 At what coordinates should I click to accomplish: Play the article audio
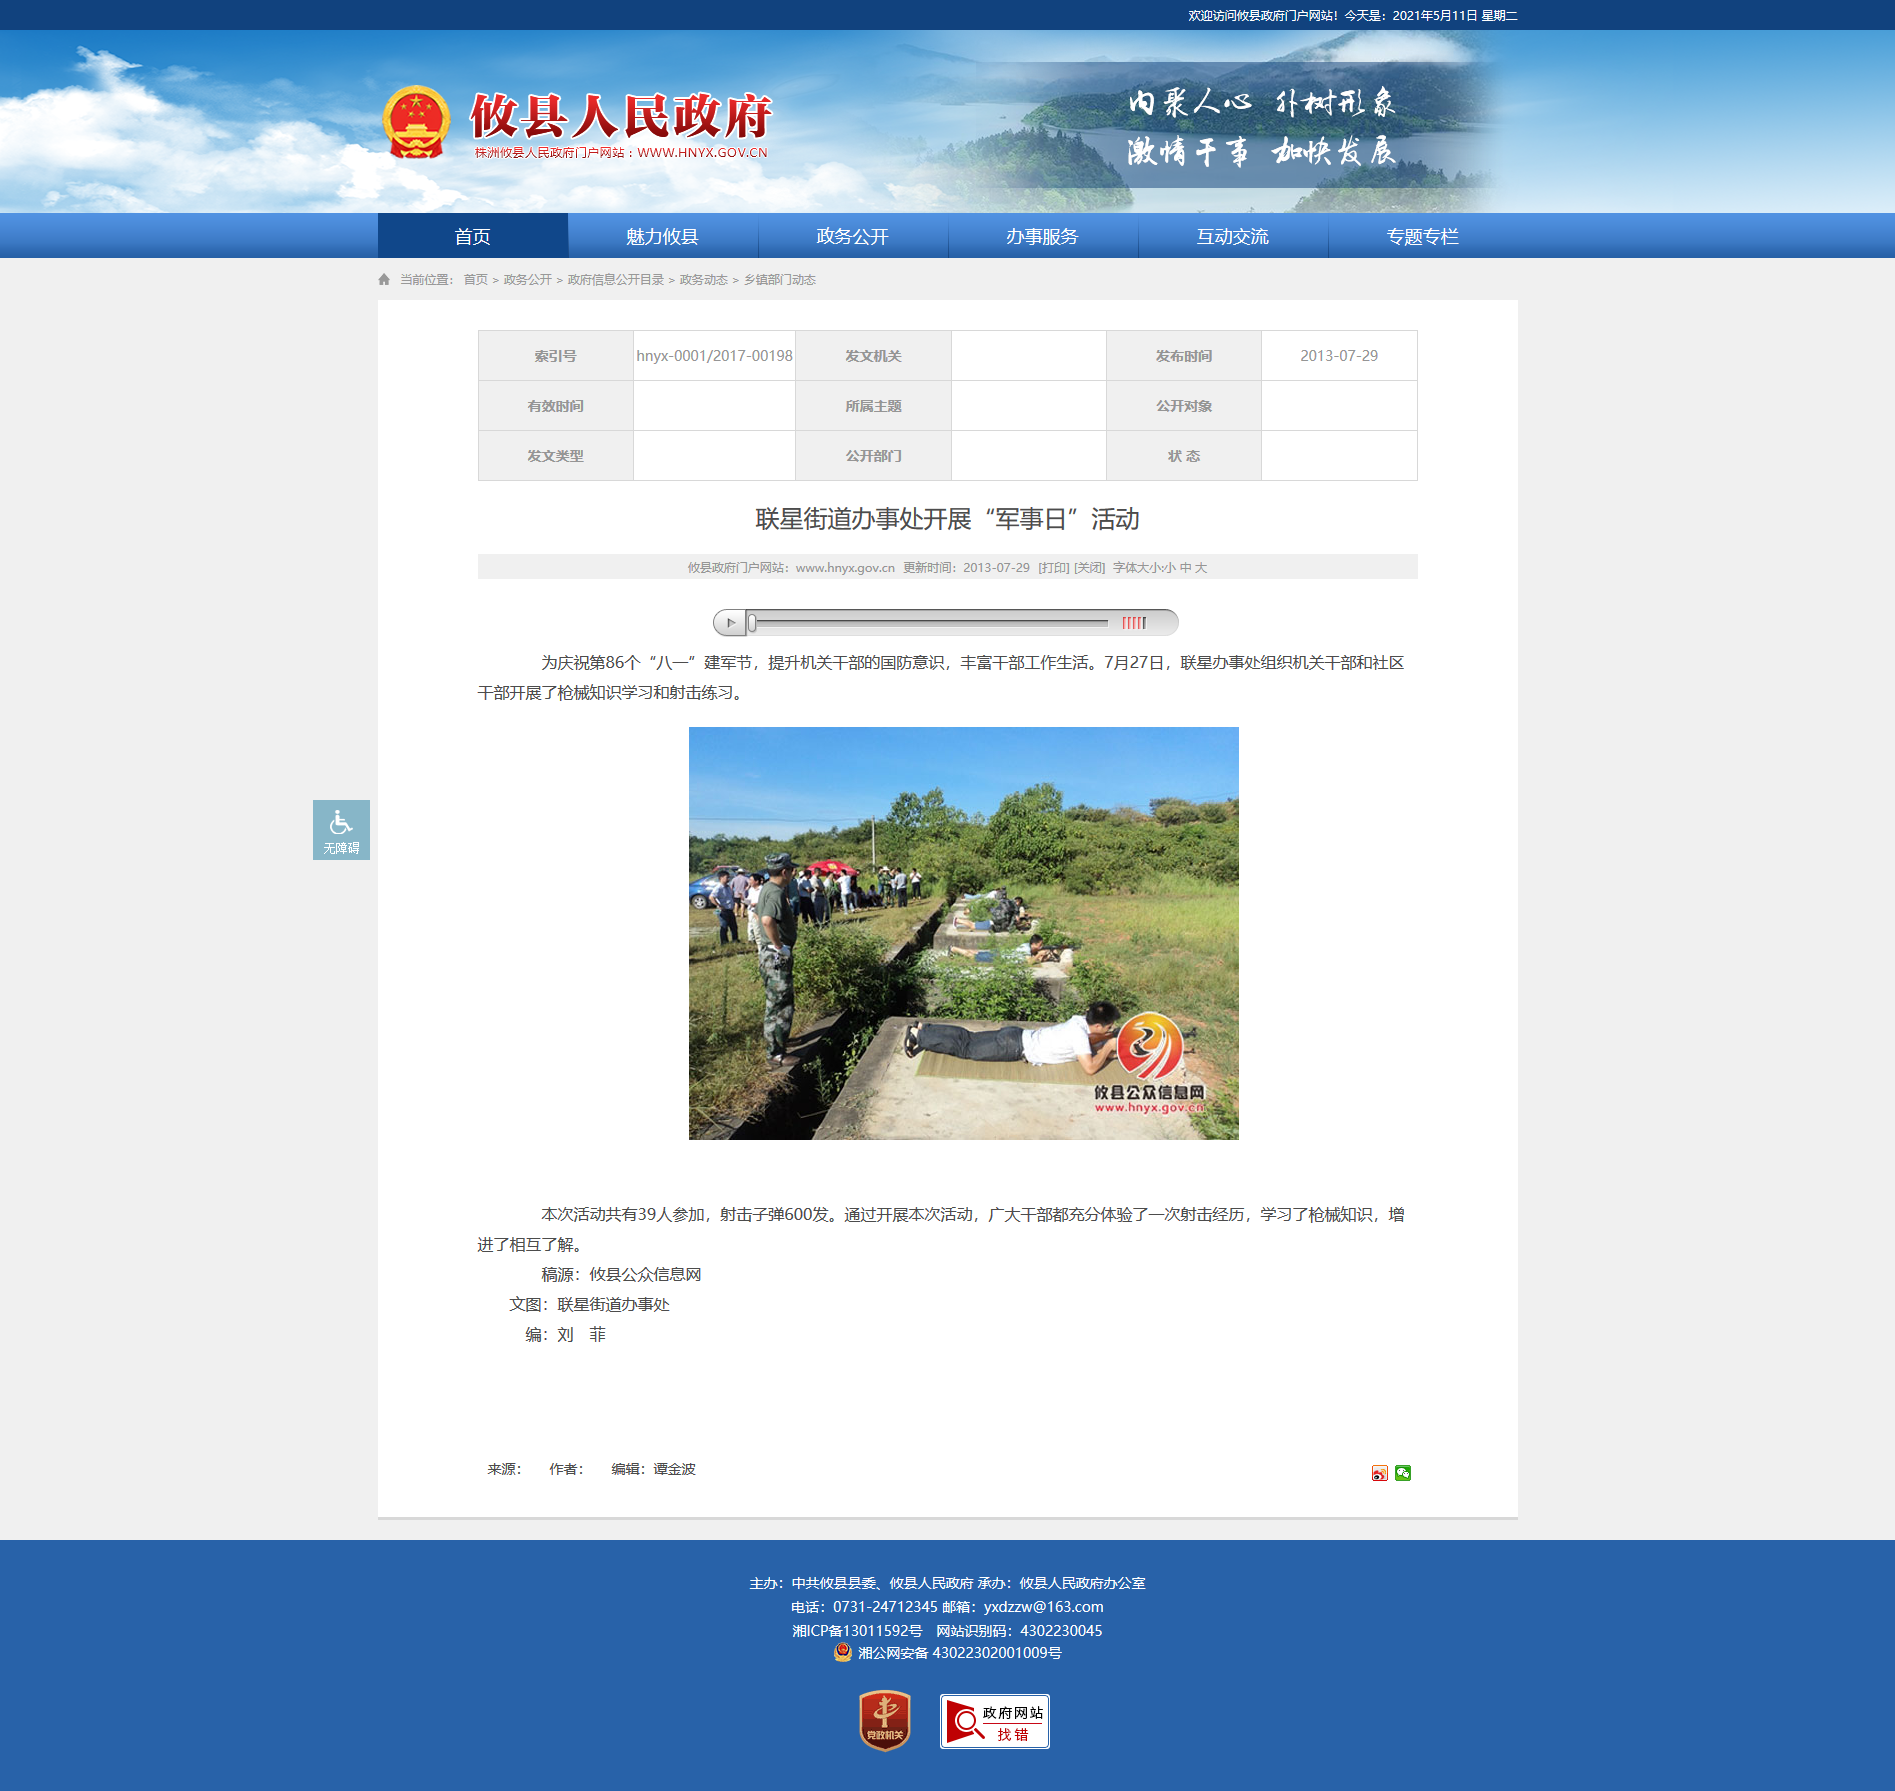(x=731, y=623)
